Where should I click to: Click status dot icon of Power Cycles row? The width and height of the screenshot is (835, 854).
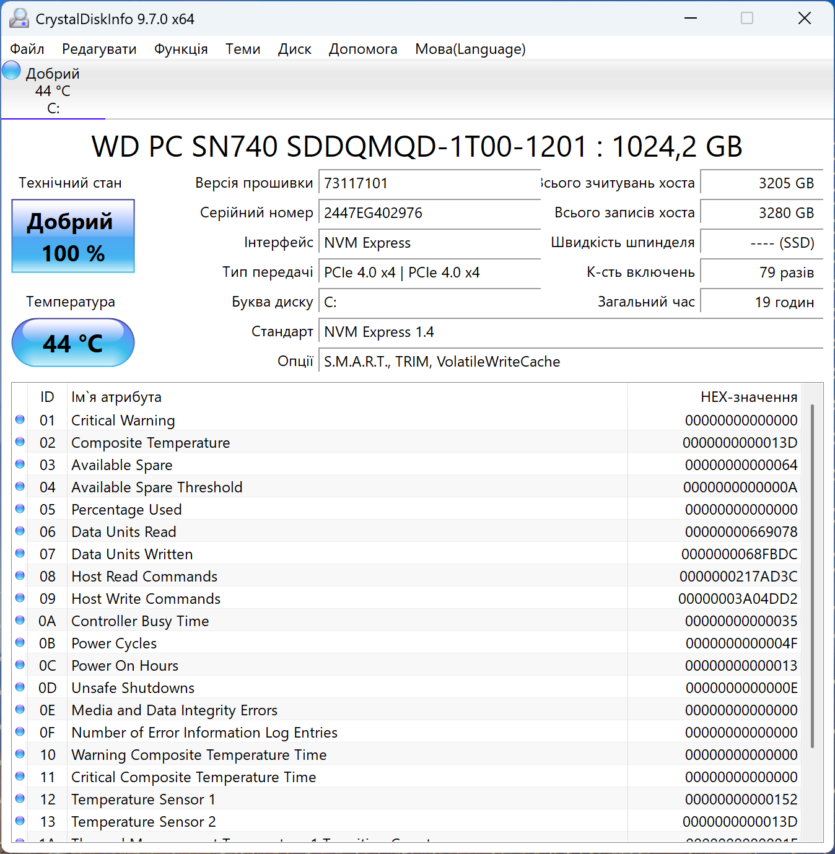[x=20, y=643]
